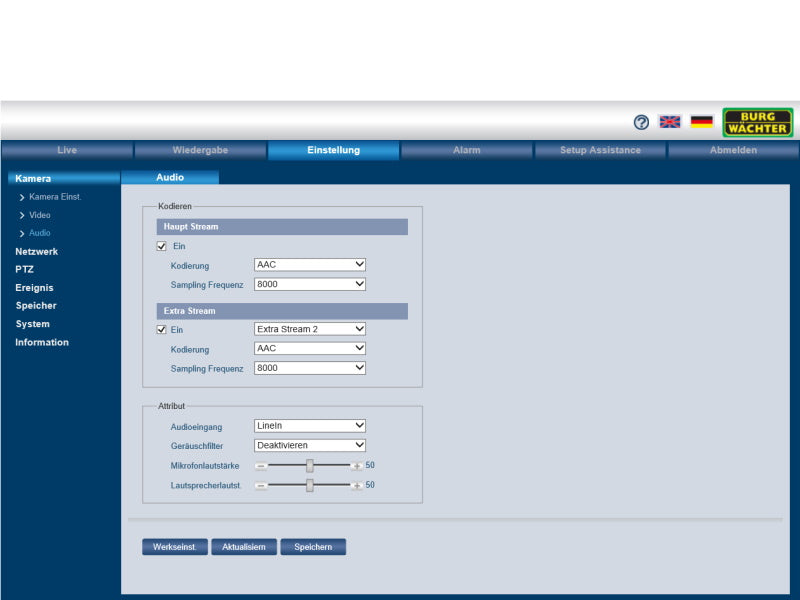This screenshot has height=600, width=800.
Task: Open the Audioeingang LineIn dropdown
Action: [x=310, y=426]
